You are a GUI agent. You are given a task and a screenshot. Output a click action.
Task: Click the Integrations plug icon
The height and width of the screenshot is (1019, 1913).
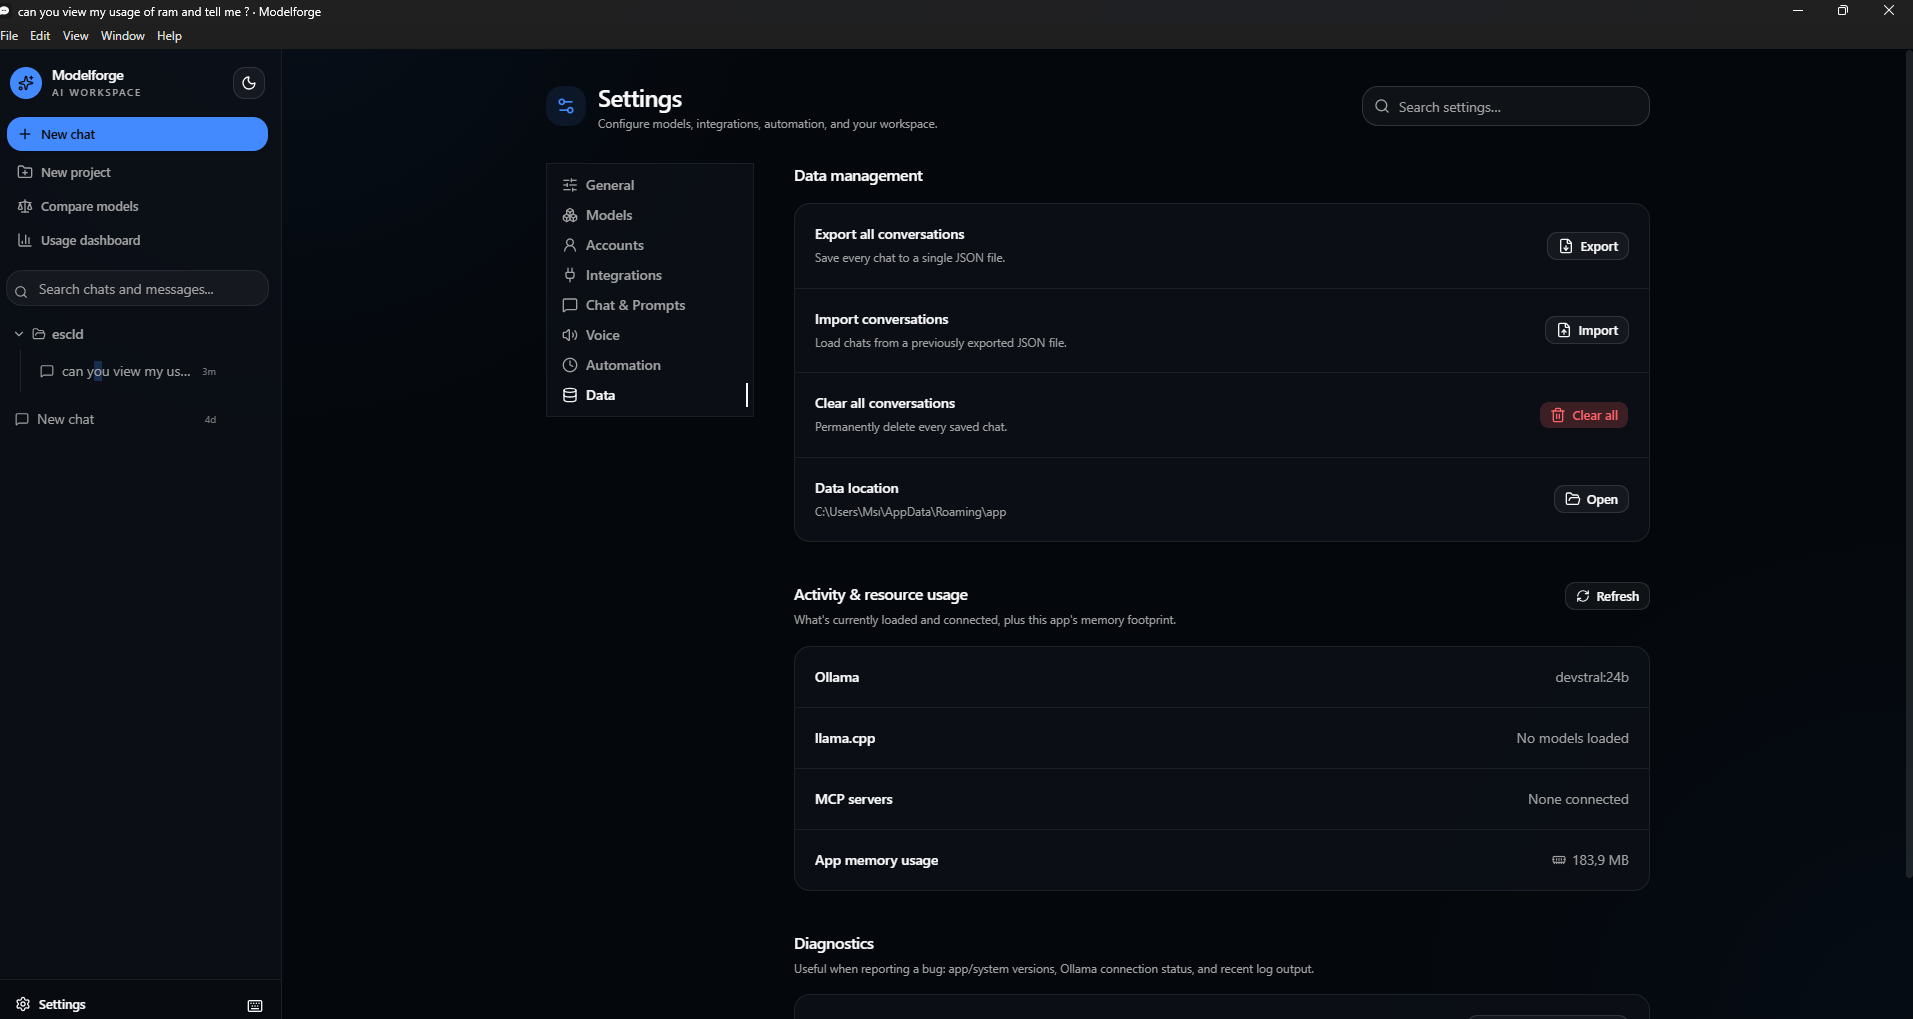[570, 275]
